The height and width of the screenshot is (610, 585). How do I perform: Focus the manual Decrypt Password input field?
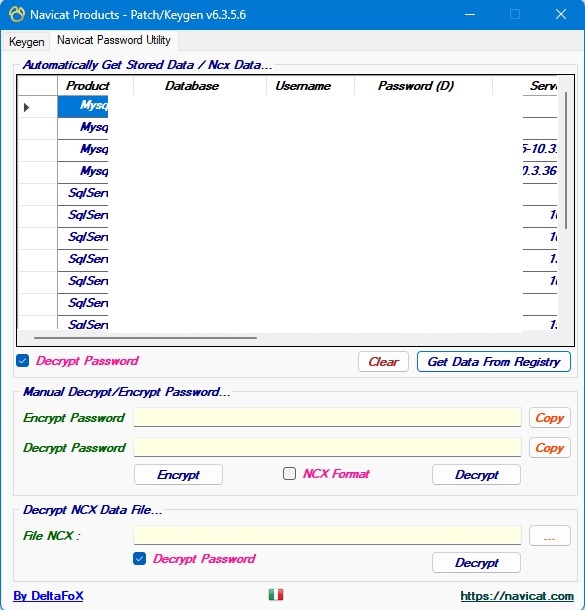pos(327,447)
